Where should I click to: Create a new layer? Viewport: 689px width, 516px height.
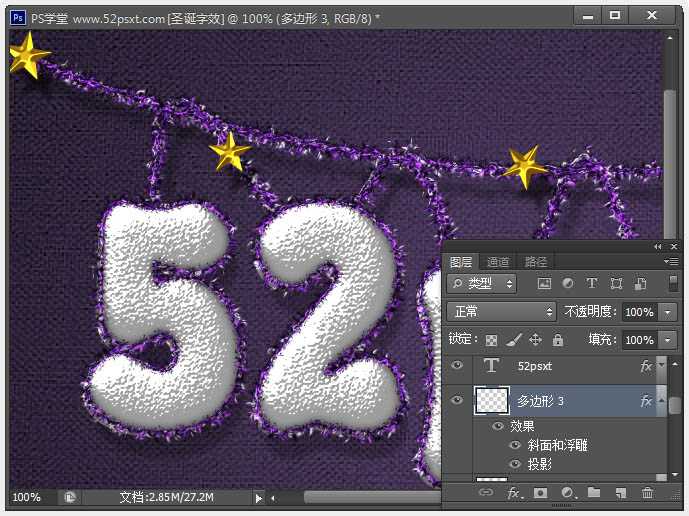point(621,493)
